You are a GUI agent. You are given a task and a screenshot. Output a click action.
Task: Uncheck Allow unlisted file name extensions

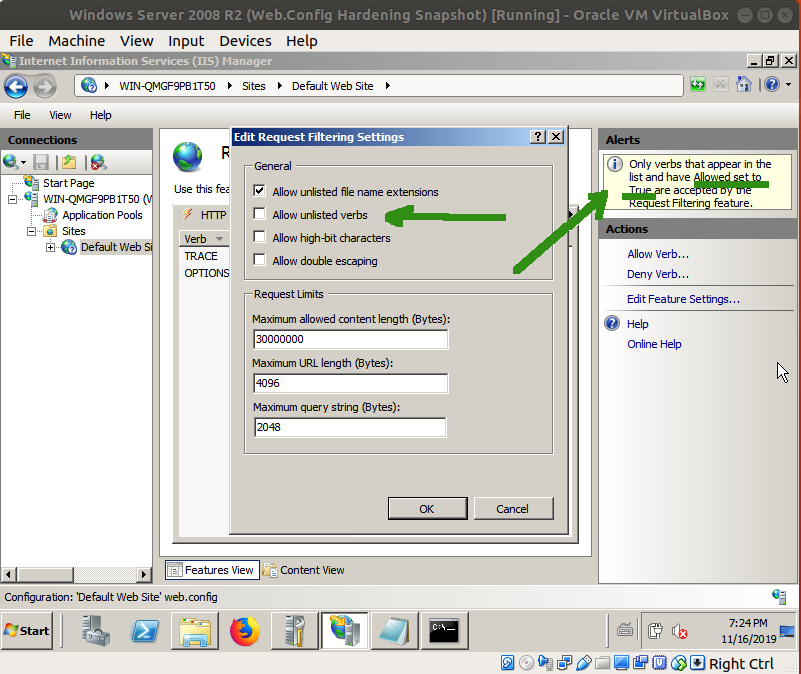point(260,191)
